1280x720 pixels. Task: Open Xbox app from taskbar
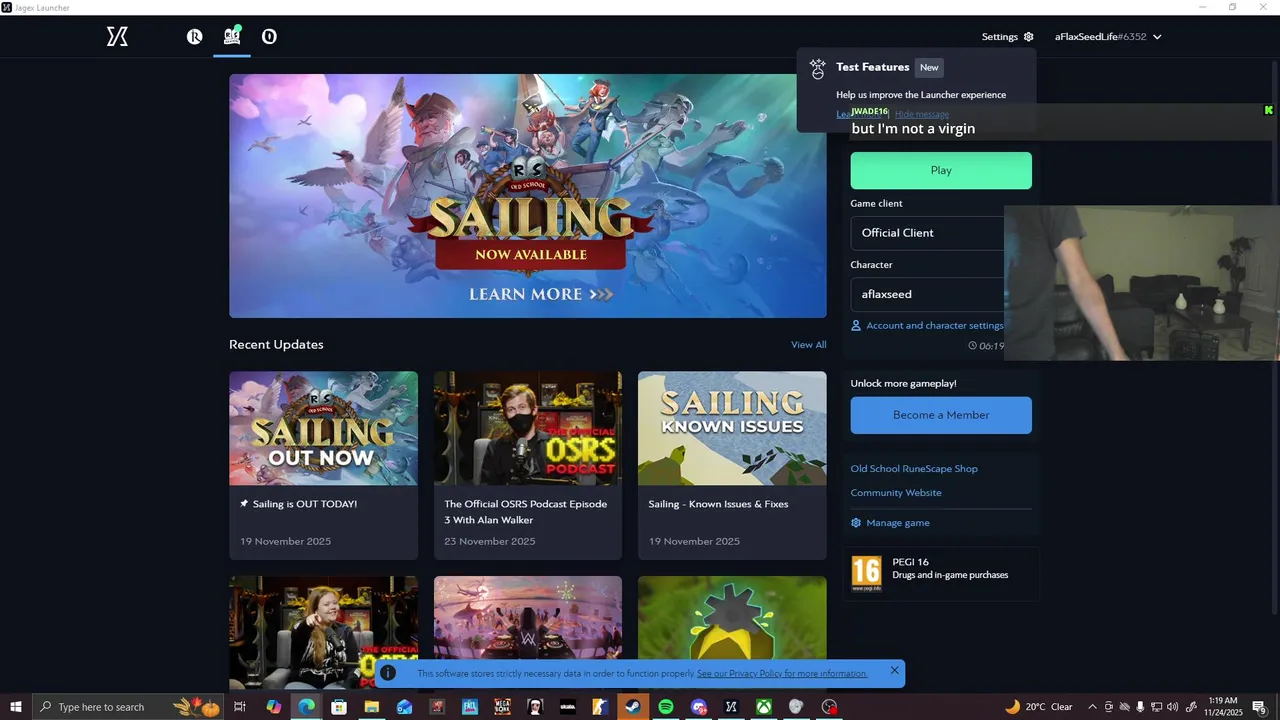coord(763,707)
